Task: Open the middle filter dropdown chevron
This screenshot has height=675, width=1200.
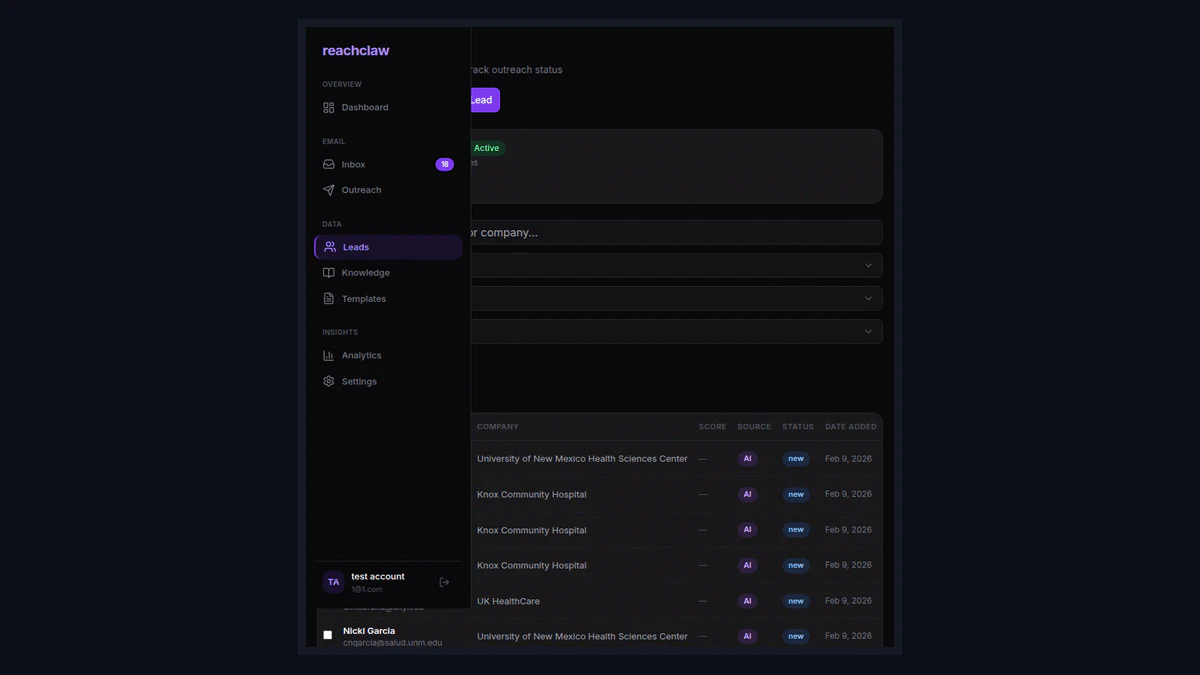Action: 868,298
